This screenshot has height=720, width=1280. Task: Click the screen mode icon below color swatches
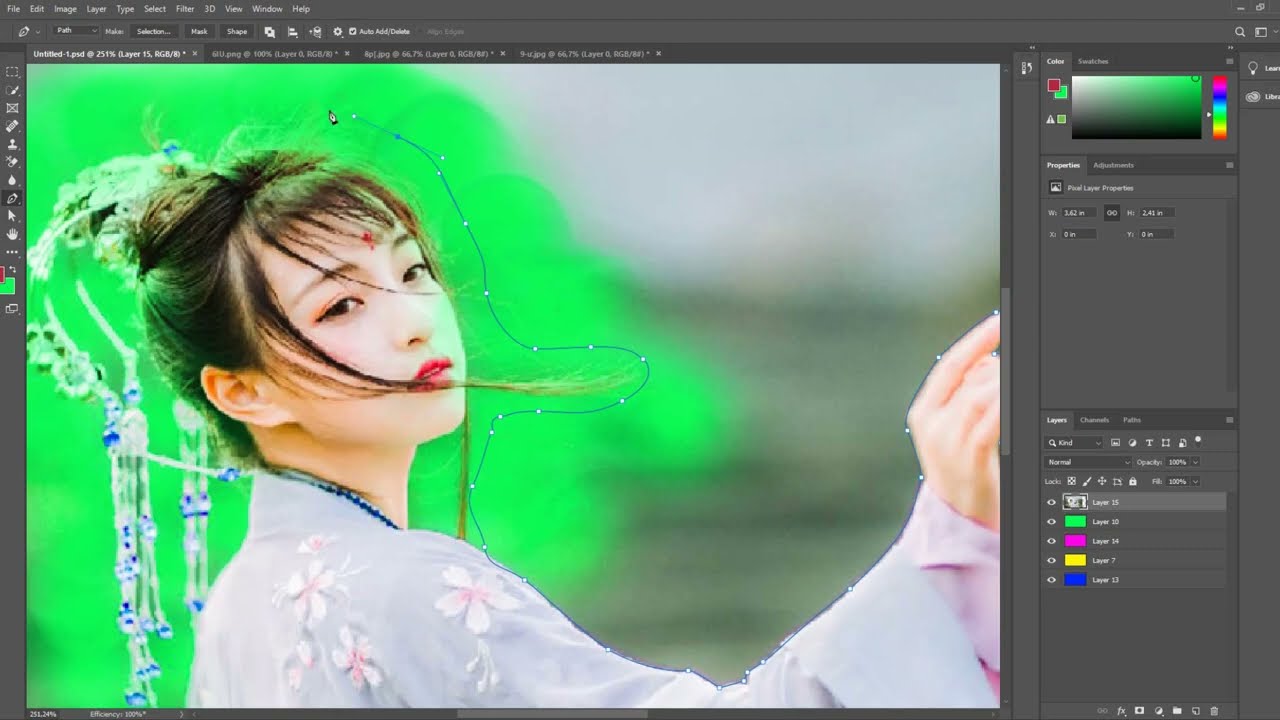tap(12, 309)
